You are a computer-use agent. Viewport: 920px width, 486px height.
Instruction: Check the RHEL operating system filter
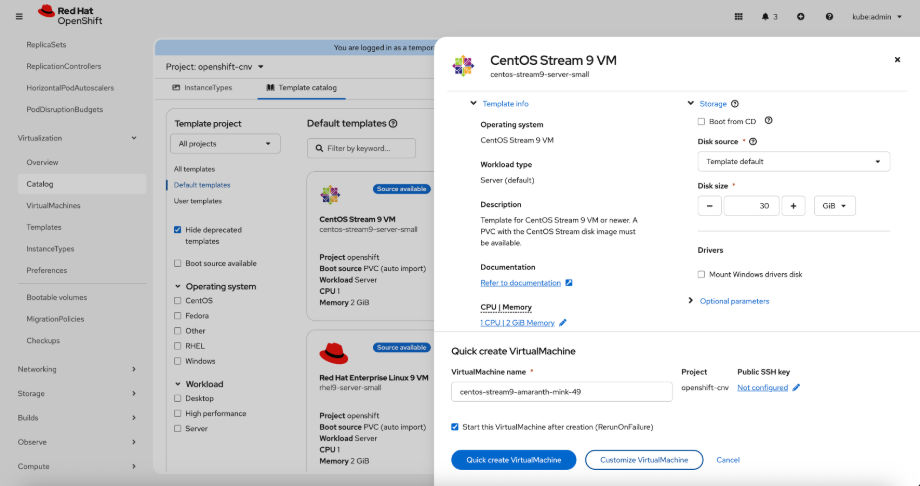177,346
